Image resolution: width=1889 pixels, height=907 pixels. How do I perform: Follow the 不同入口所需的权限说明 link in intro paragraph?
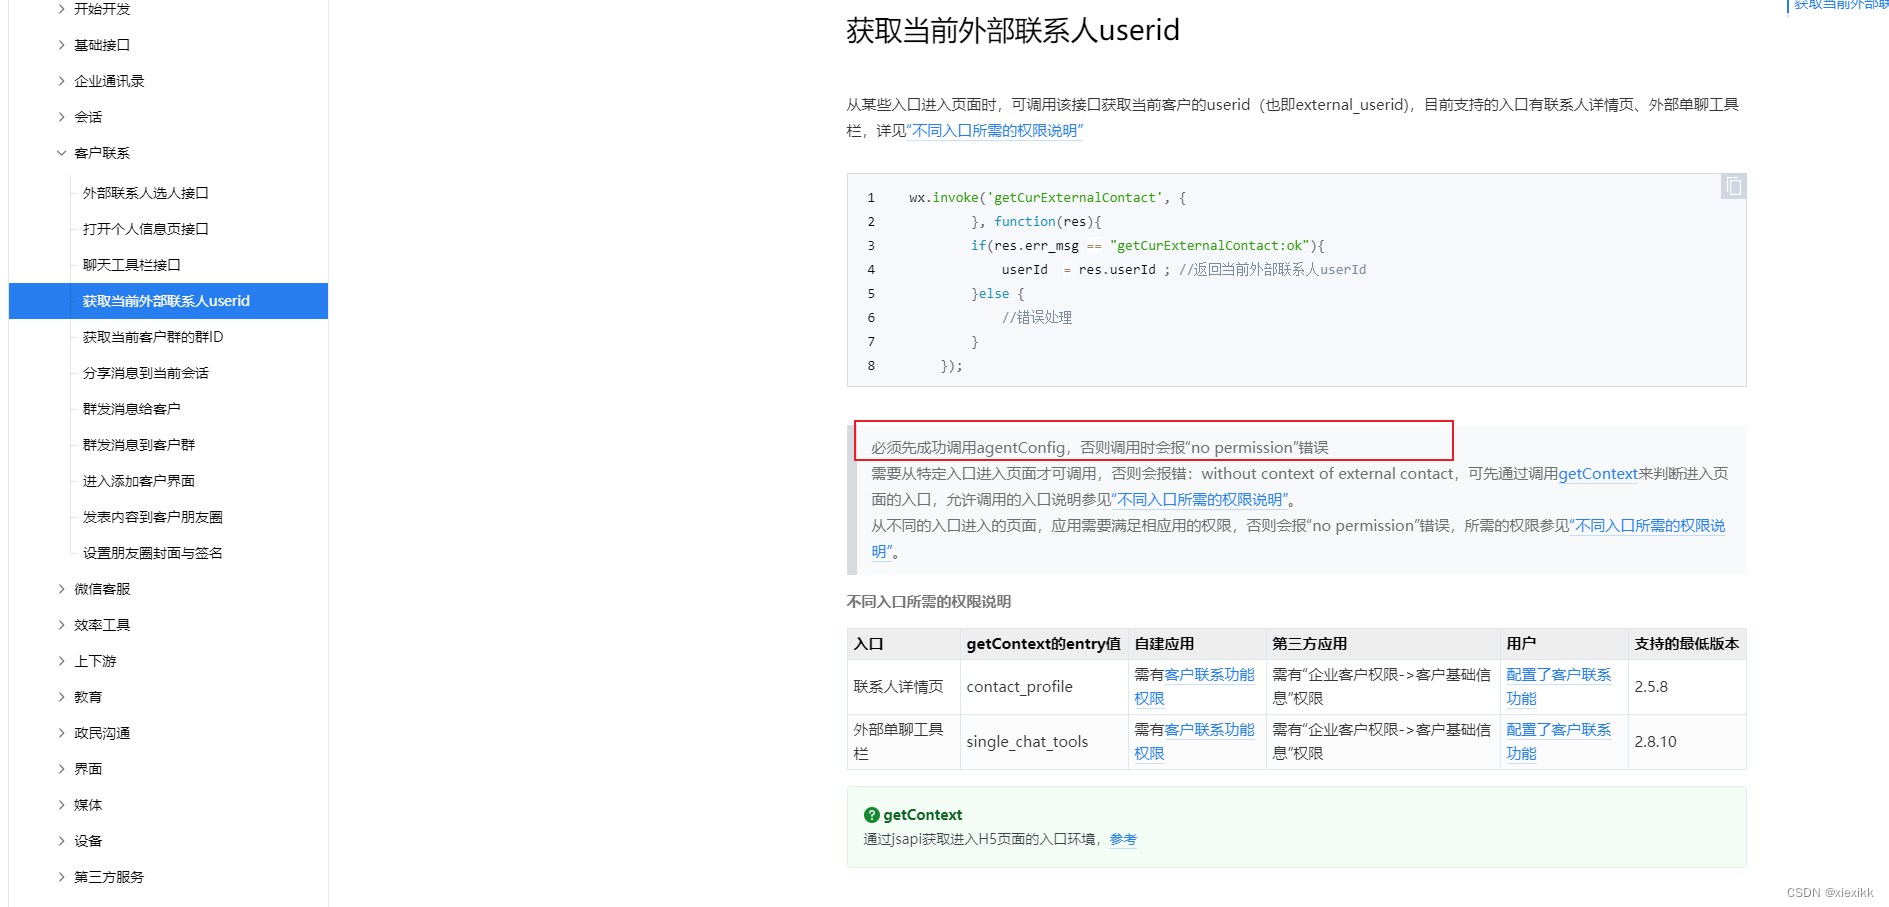click(x=995, y=131)
